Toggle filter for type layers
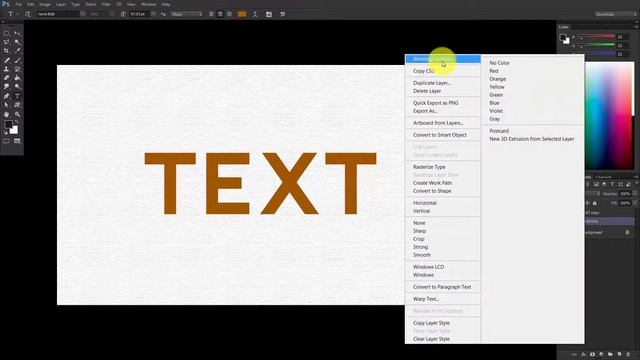This screenshot has height=360, width=640. pyautogui.click(x=612, y=184)
